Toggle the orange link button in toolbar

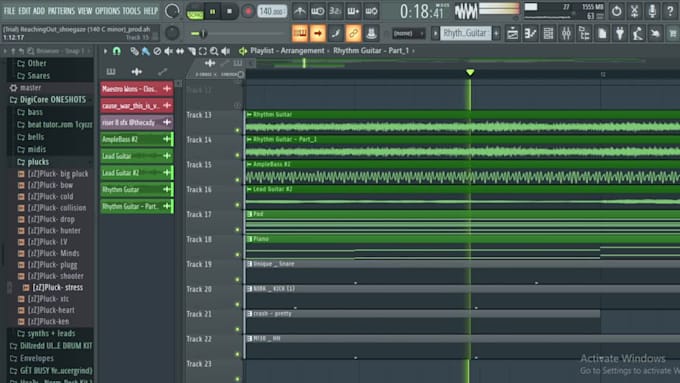[353, 33]
